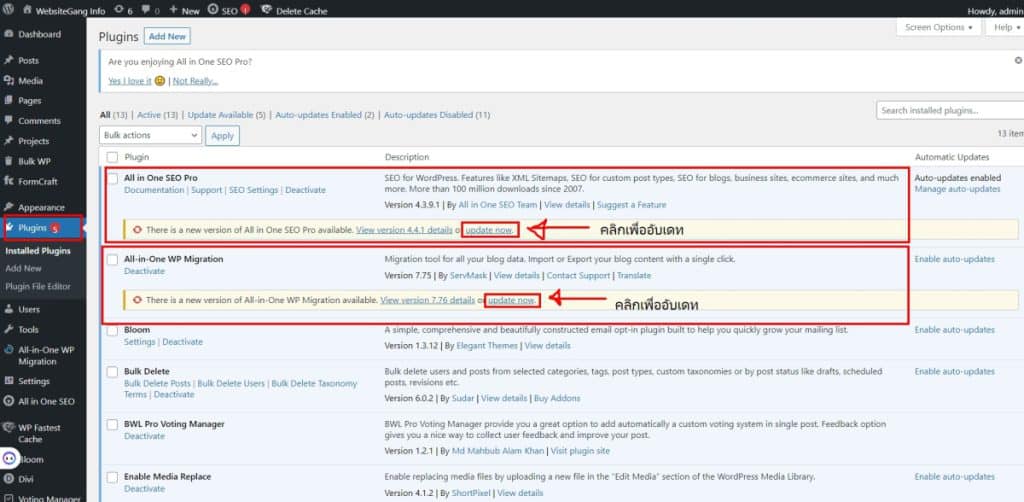Click the WordPress logo in admin bar
This screenshot has height=502, width=1024.
[x=8, y=10]
